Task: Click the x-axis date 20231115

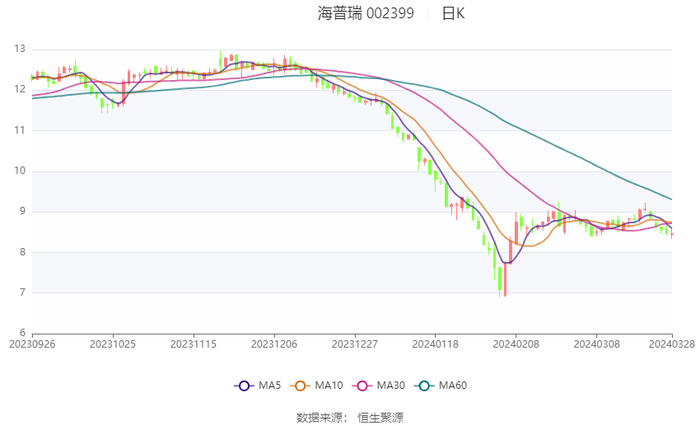Action: pos(193,344)
